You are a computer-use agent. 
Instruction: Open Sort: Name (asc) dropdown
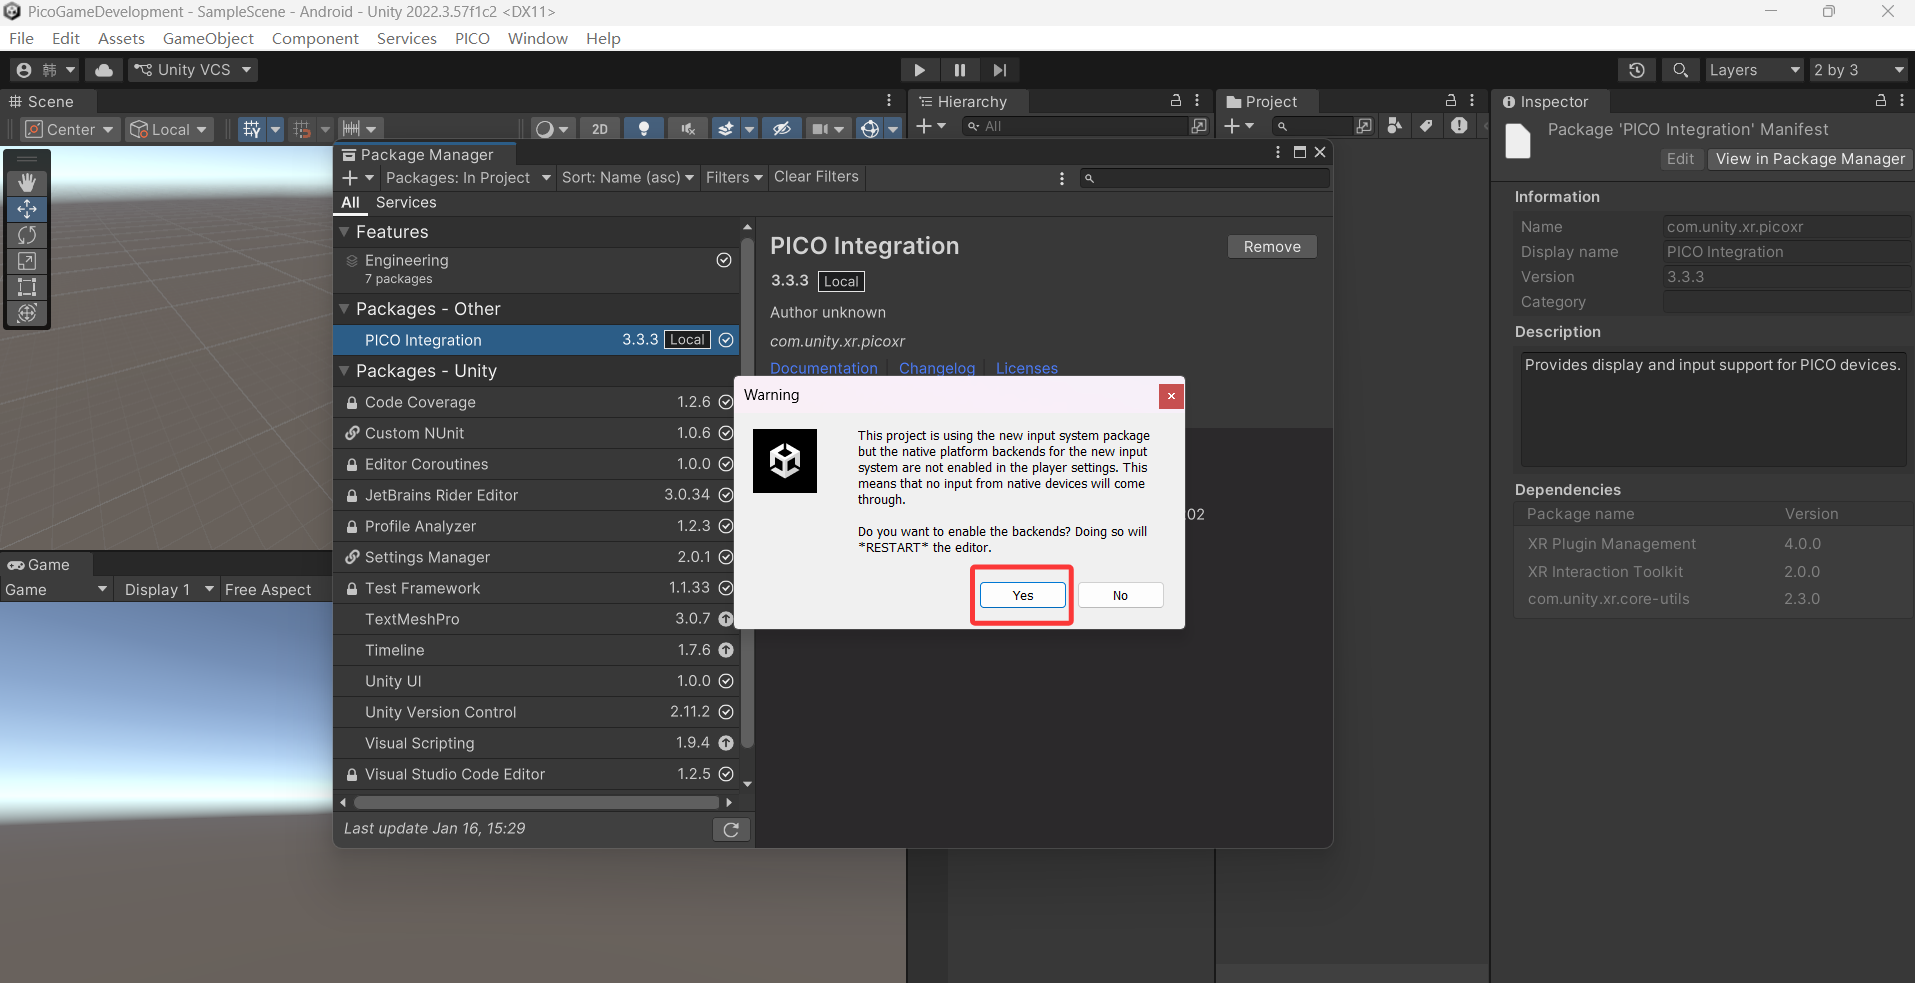[x=628, y=177]
